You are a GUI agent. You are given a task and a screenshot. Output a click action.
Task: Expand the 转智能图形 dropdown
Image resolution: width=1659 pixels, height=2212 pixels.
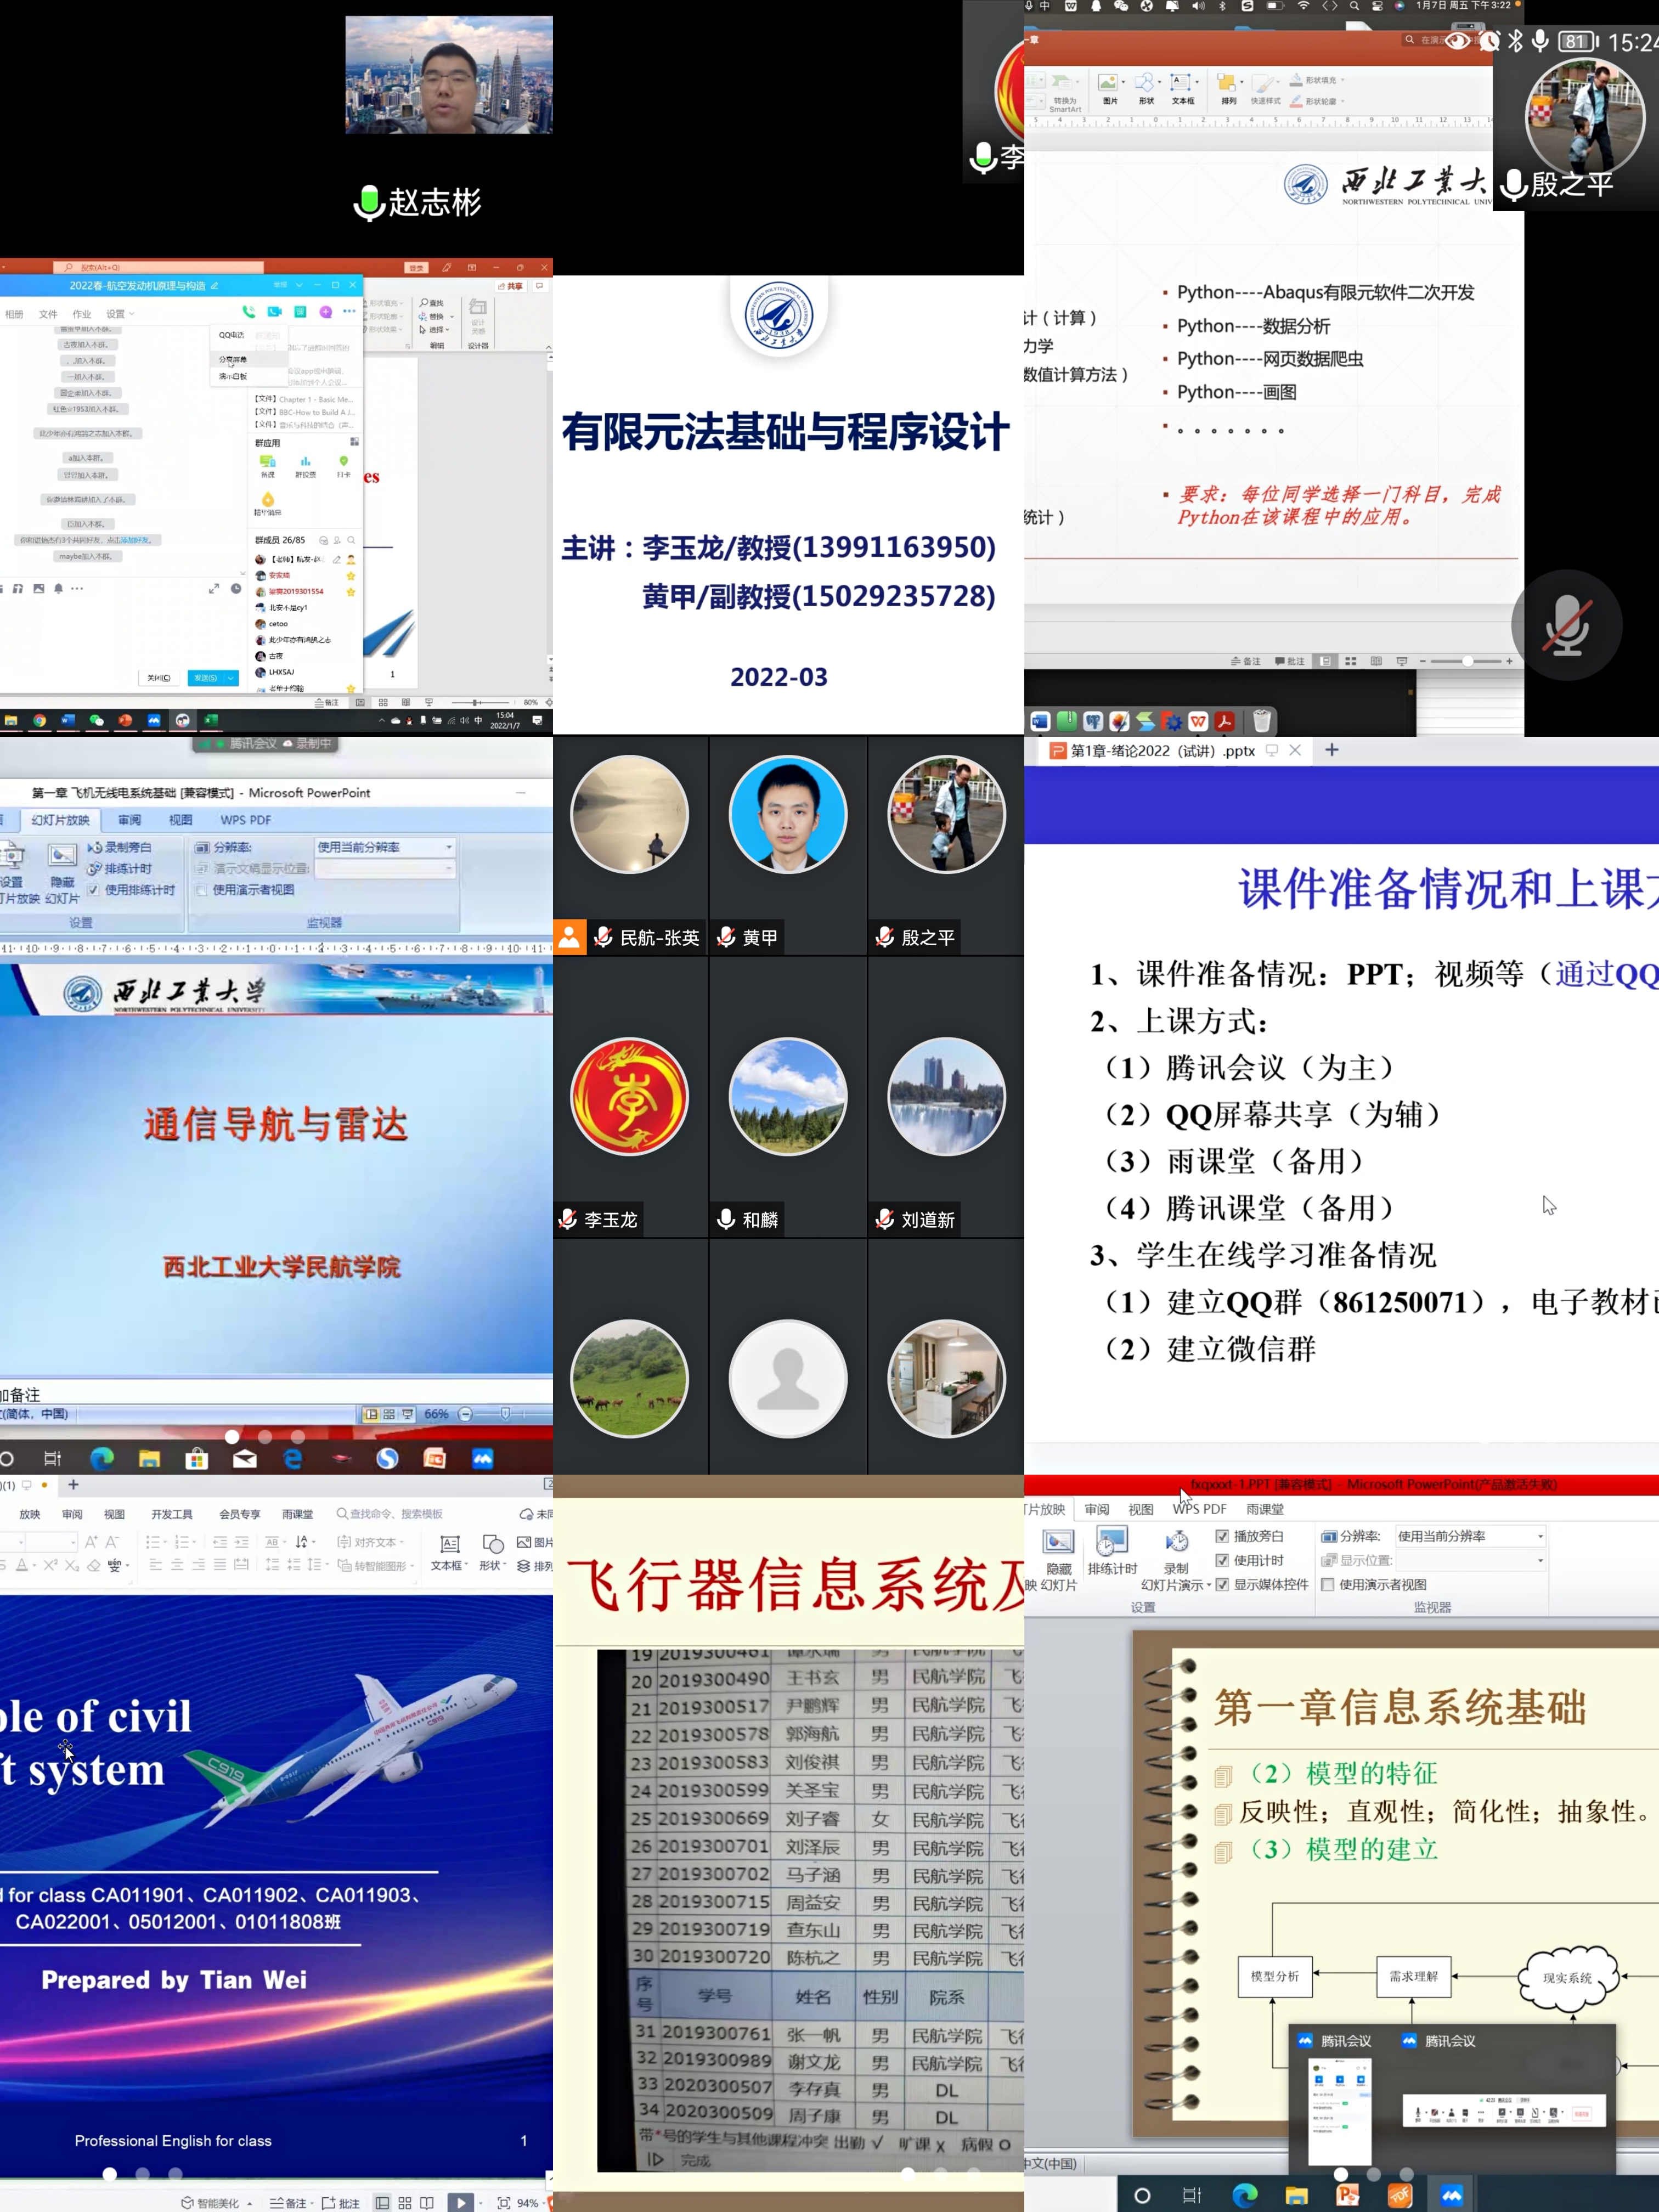click(412, 1566)
